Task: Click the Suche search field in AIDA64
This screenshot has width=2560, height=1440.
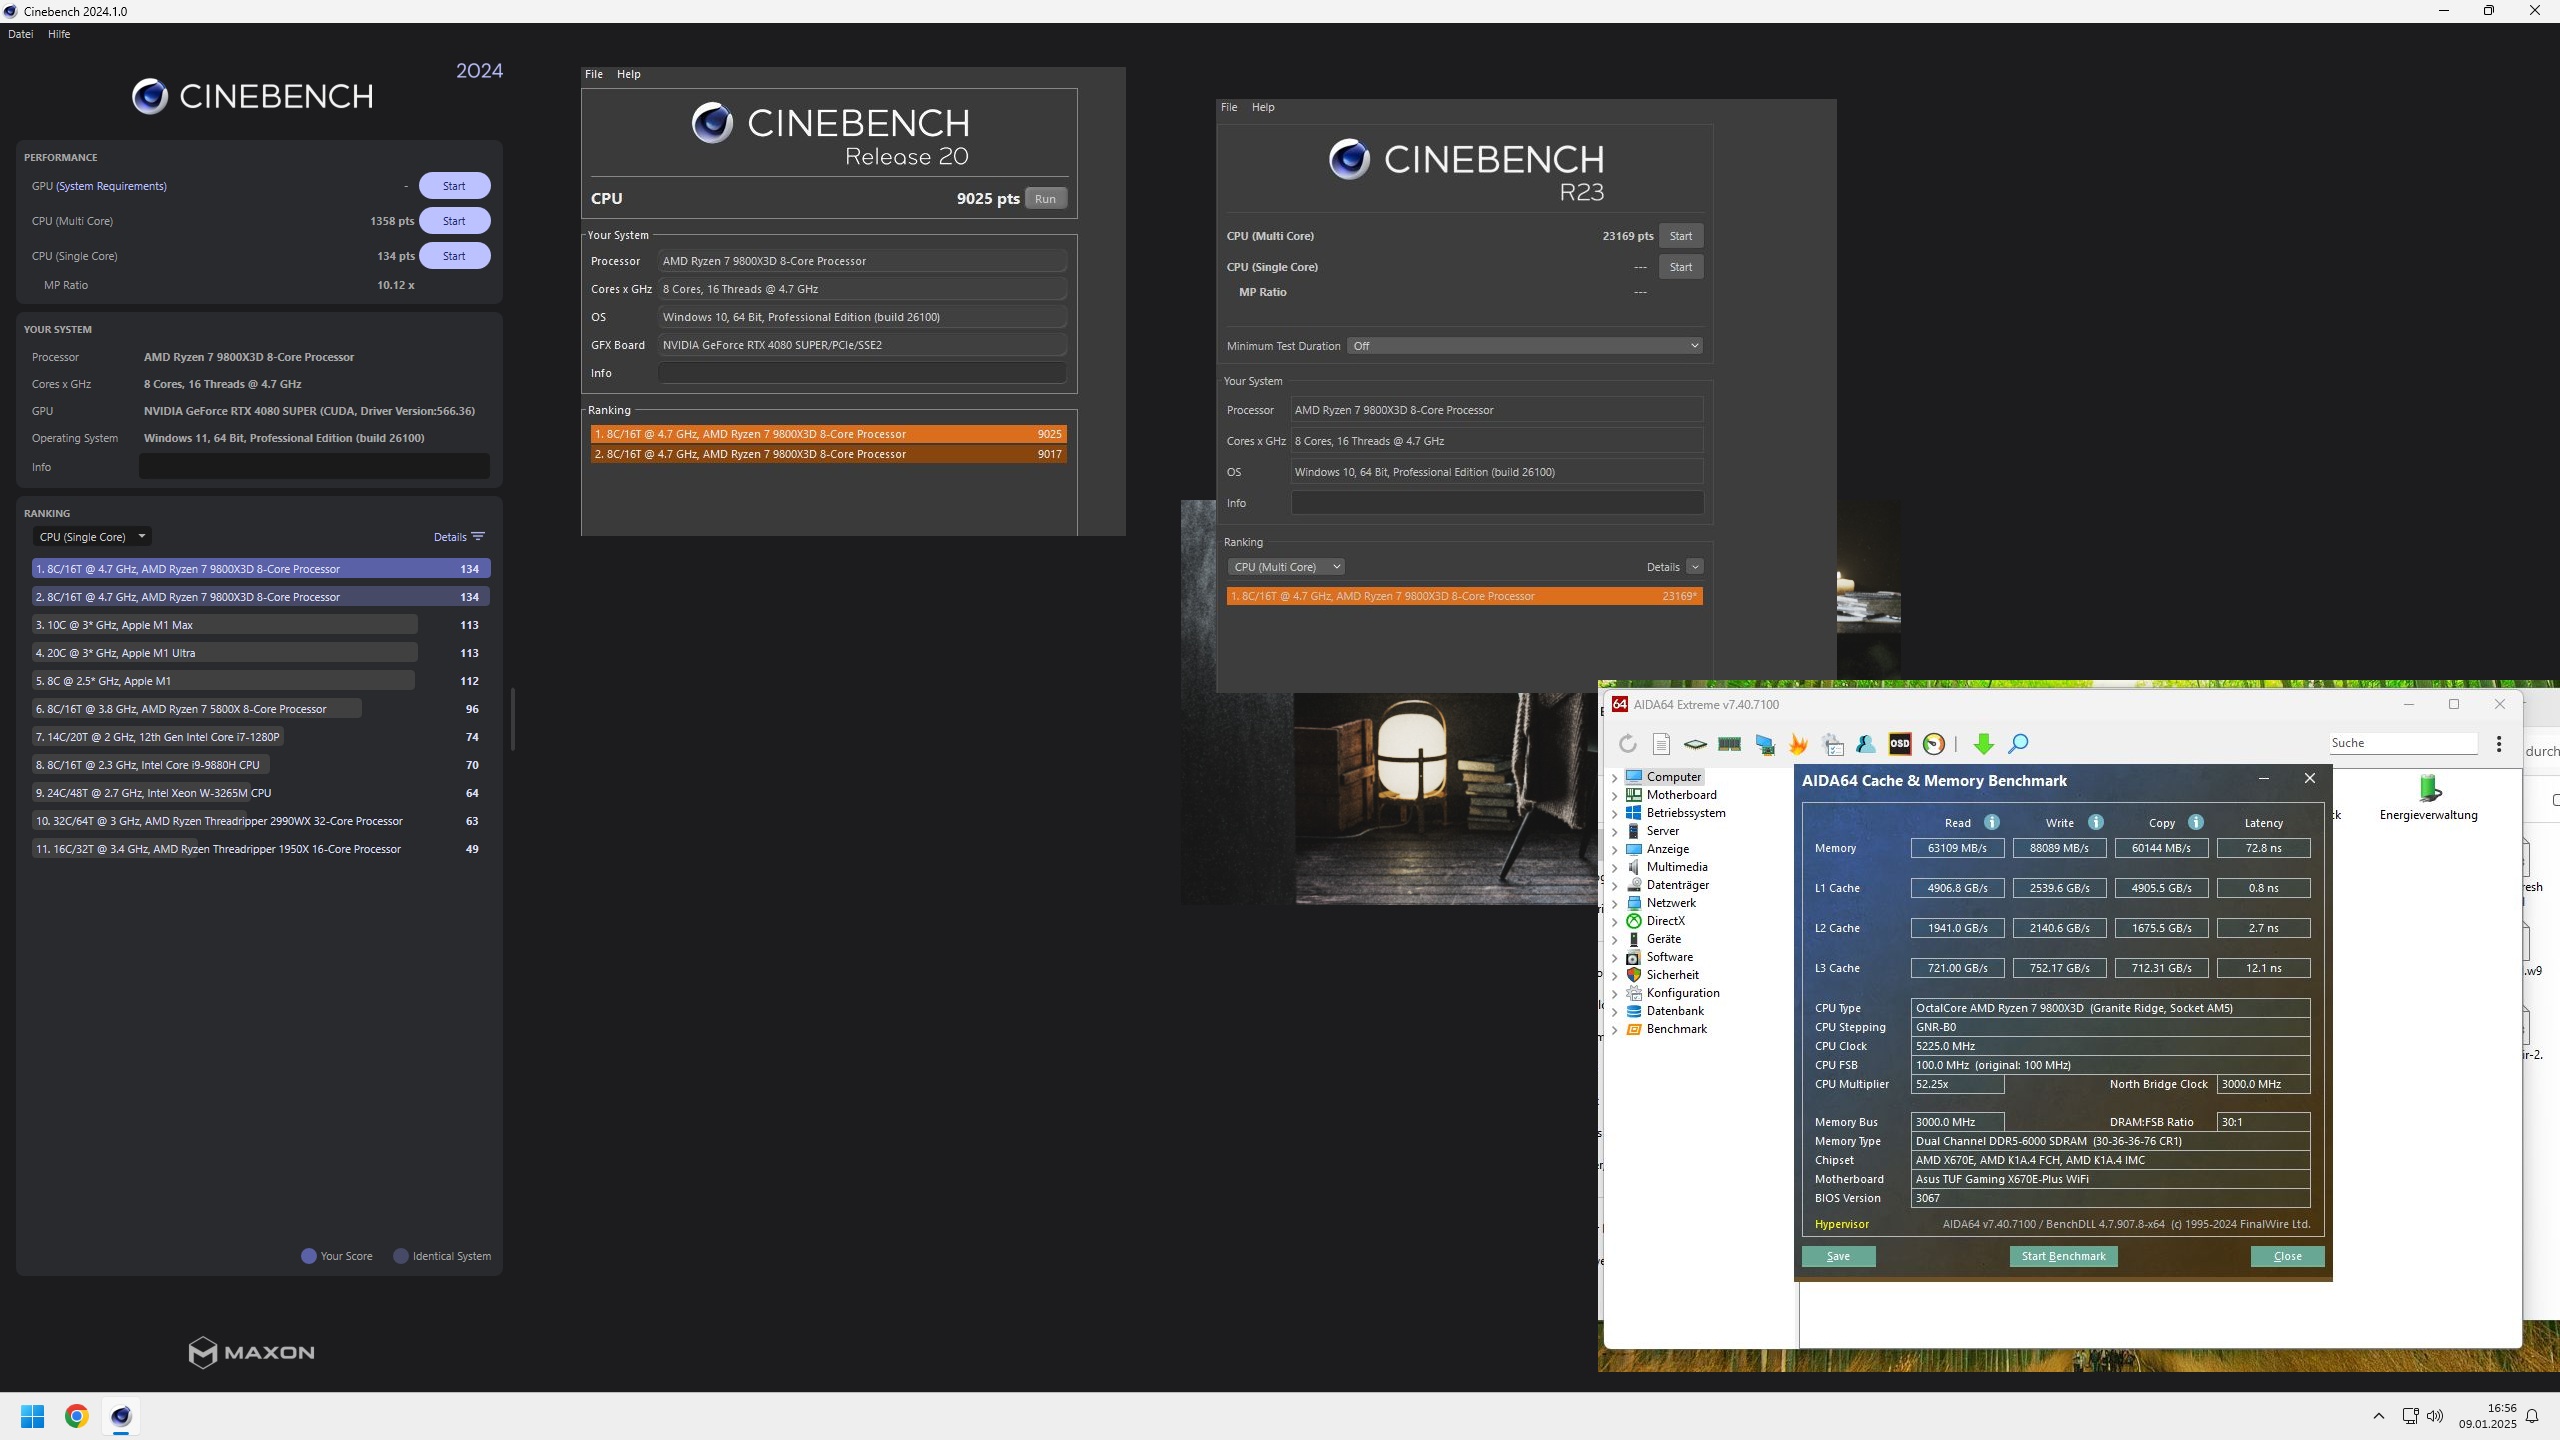Action: coord(2403,743)
